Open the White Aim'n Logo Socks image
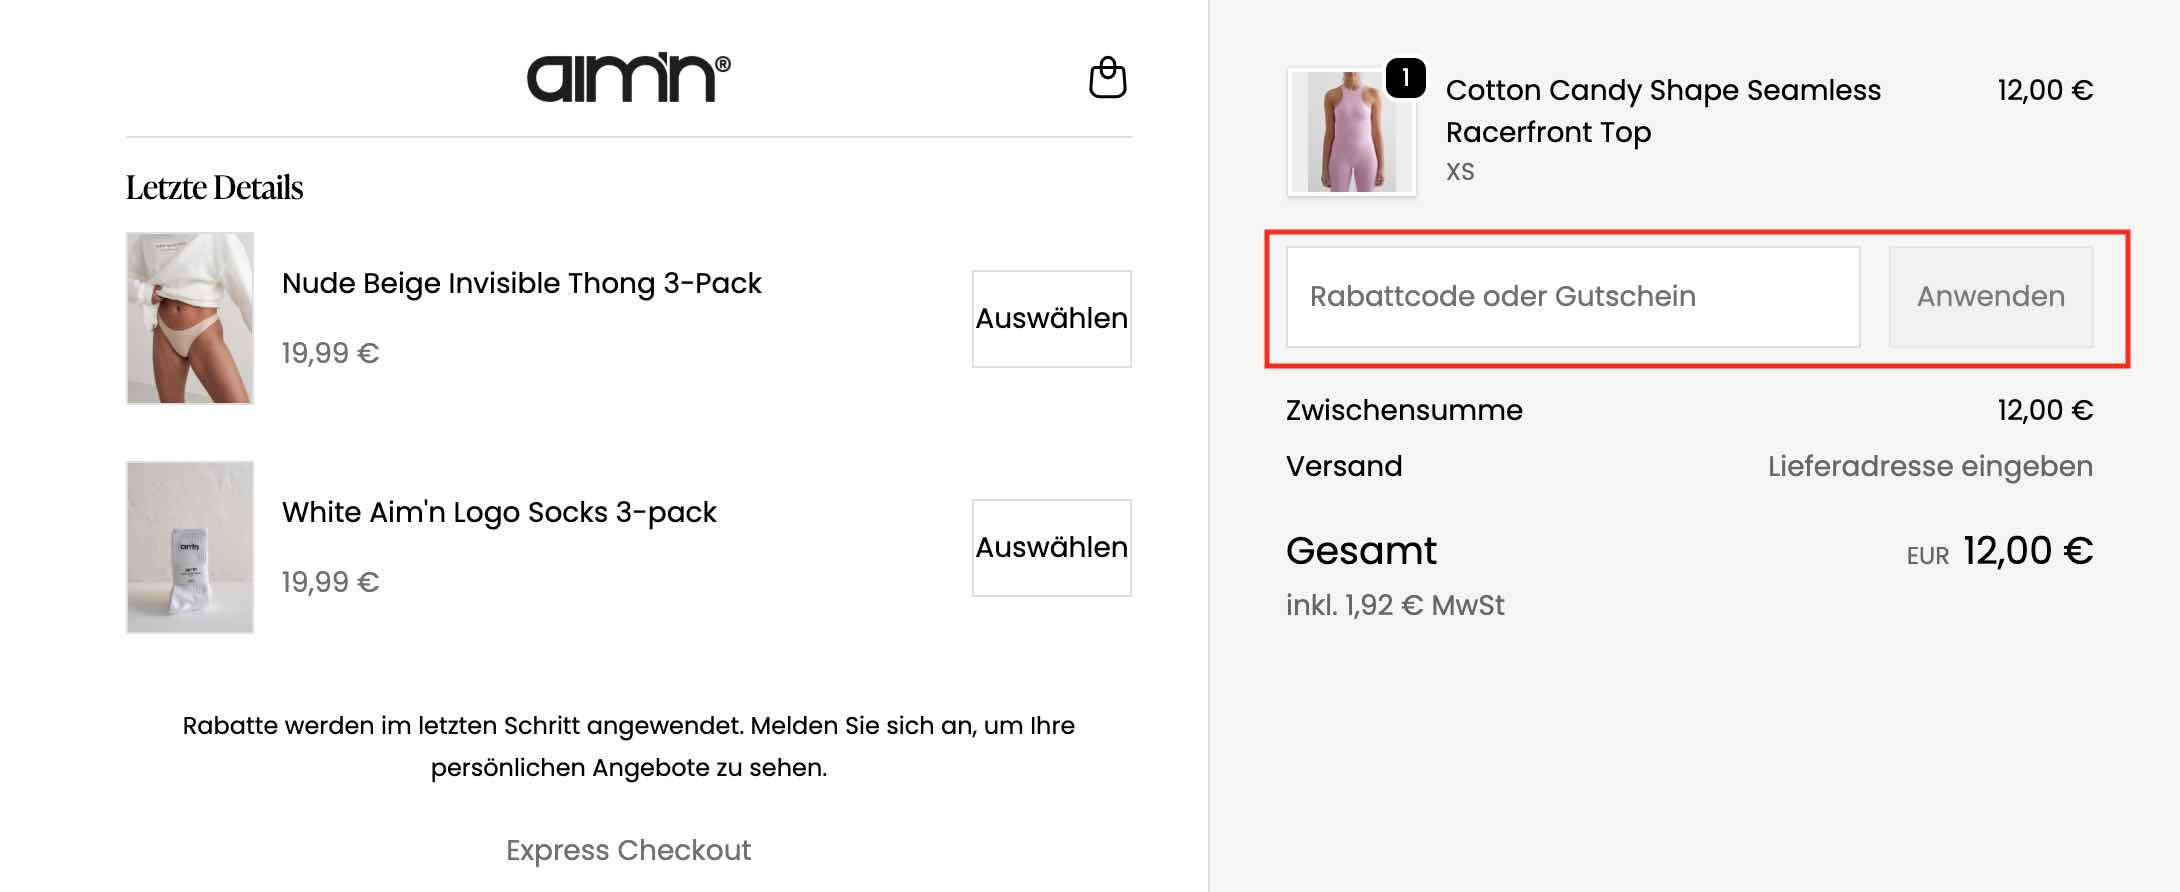The height and width of the screenshot is (892, 2180). [x=190, y=546]
